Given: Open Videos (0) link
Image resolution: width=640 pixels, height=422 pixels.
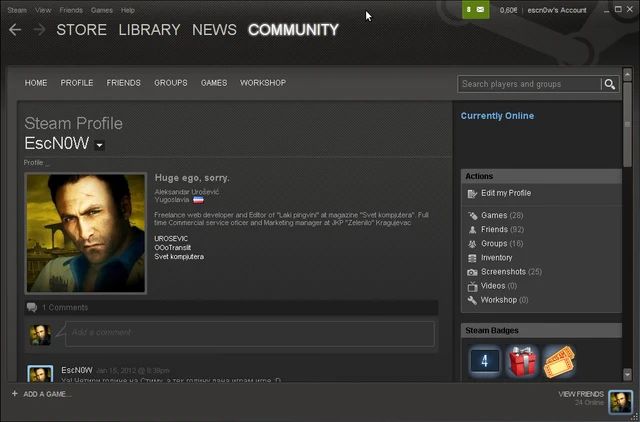Looking at the screenshot, I should 499,286.
